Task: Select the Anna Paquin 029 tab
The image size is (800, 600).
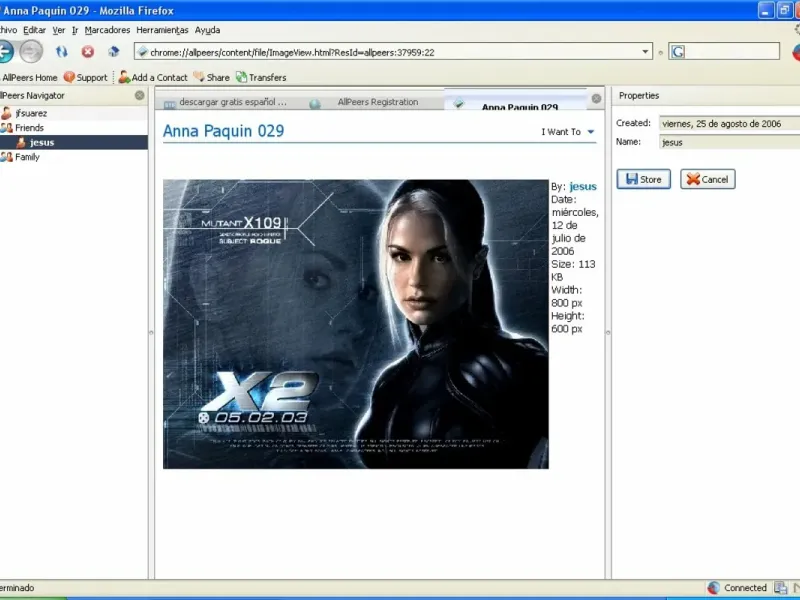Action: click(515, 101)
